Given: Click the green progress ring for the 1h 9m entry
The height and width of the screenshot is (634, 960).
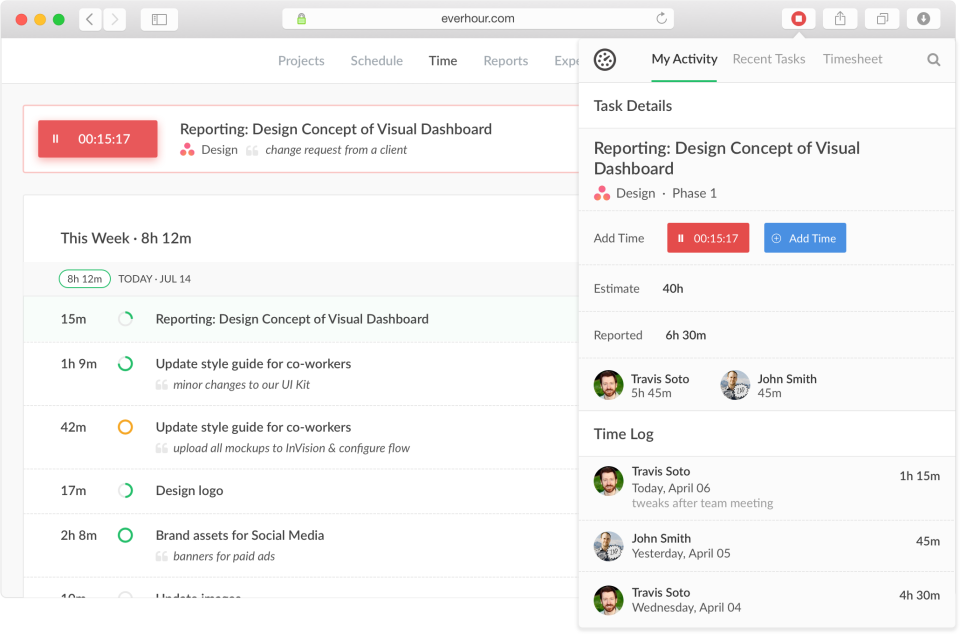Looking at the screenshot, I should (126, 364).
